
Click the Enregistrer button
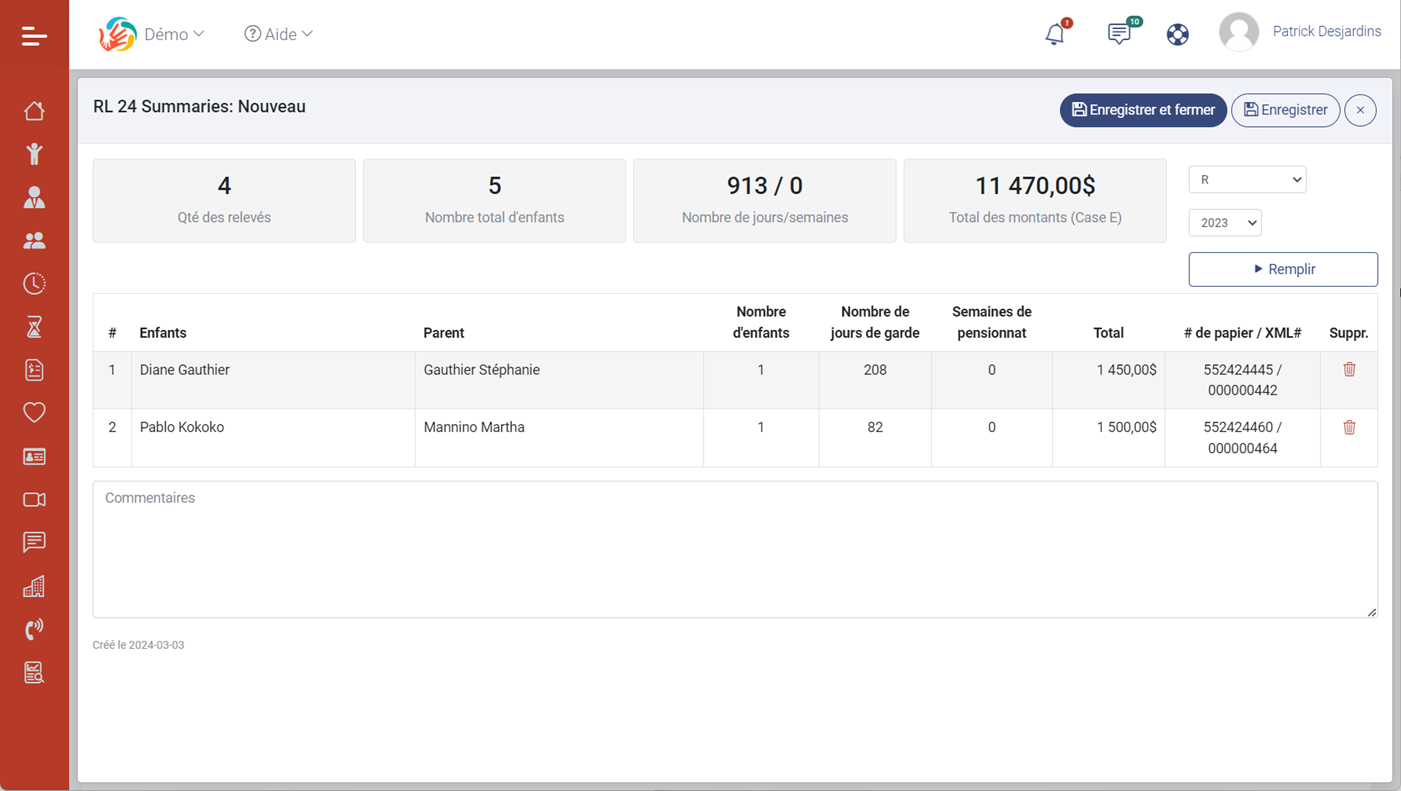(1285, 110)
